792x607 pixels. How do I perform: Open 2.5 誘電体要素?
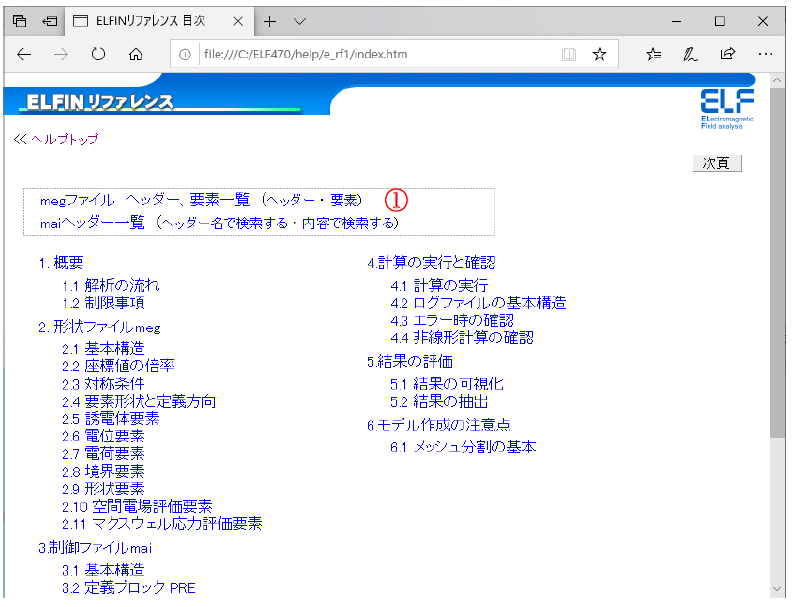[x=111, y=419]
